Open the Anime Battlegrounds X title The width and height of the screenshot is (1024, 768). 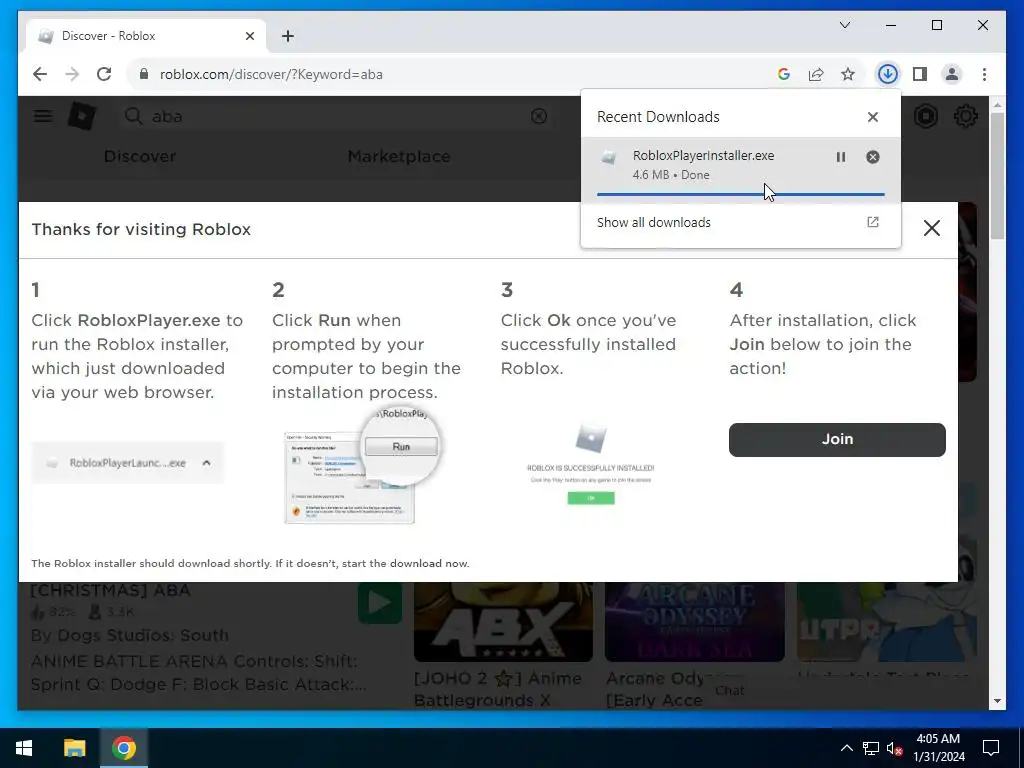coord(498,690)
